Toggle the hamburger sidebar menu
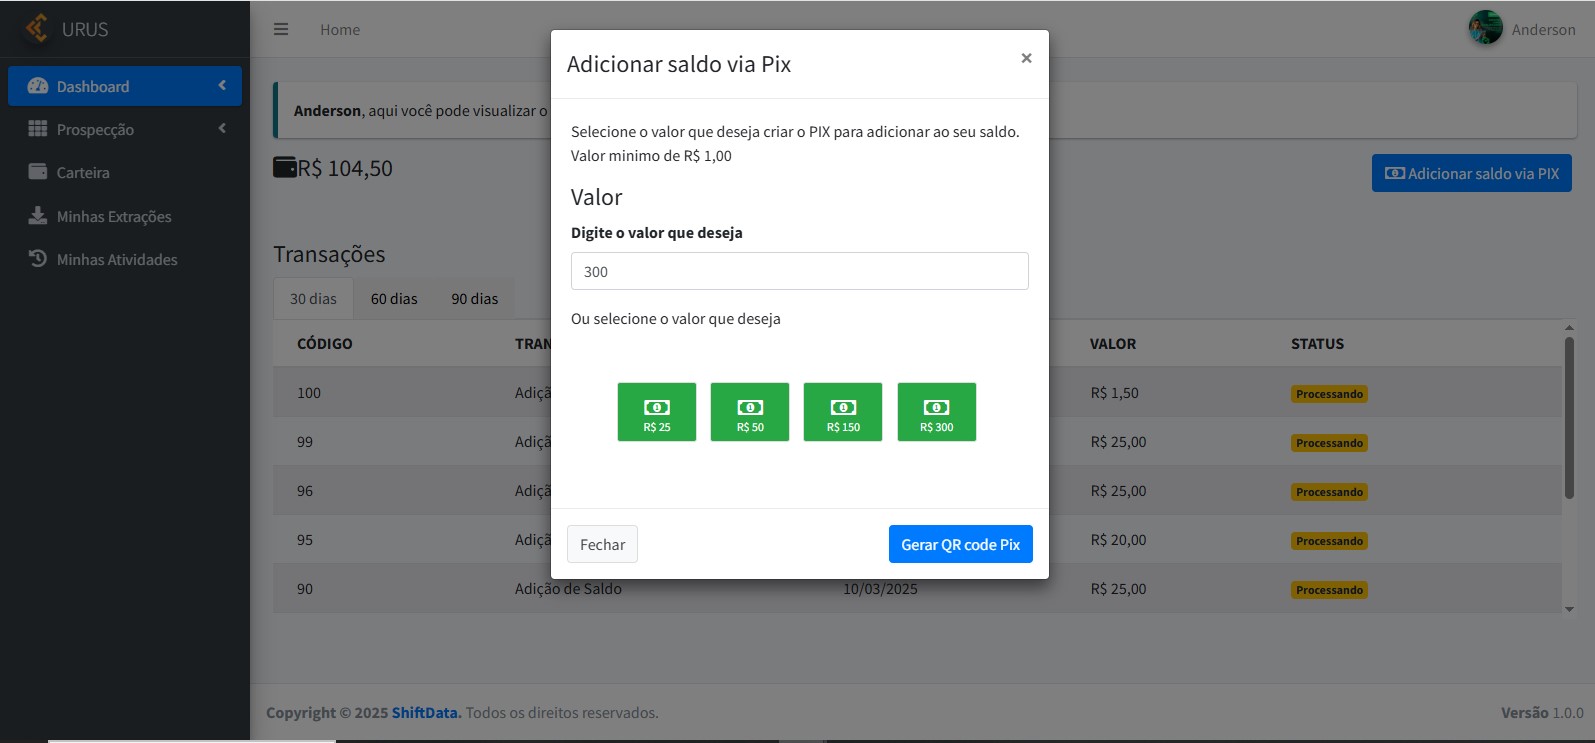 281,30
